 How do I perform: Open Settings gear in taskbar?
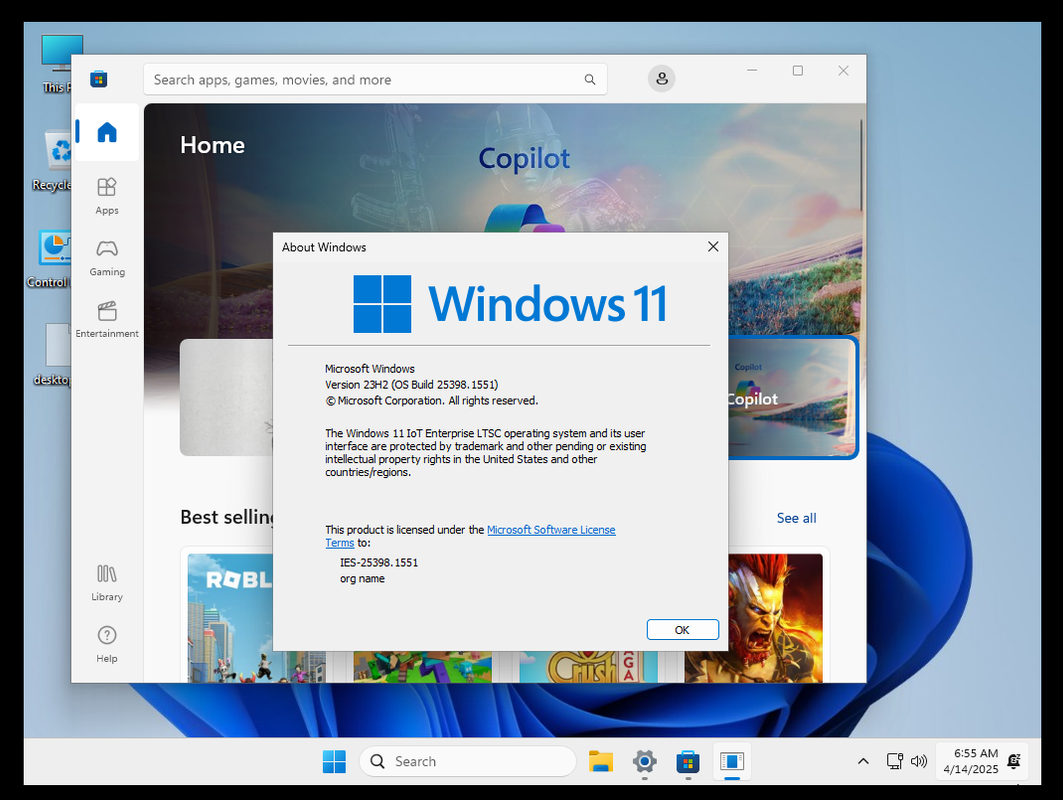644,761
